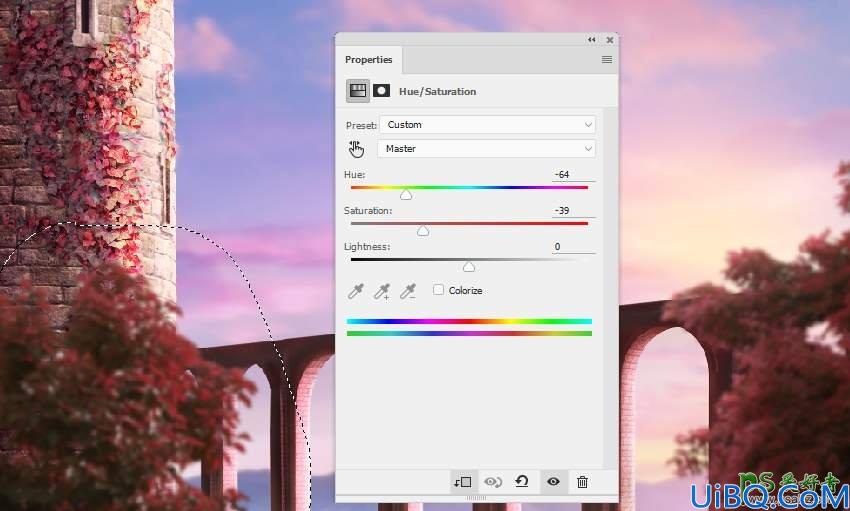
Task: Select the Eyedropper tool
Action: tap(356, 291)
